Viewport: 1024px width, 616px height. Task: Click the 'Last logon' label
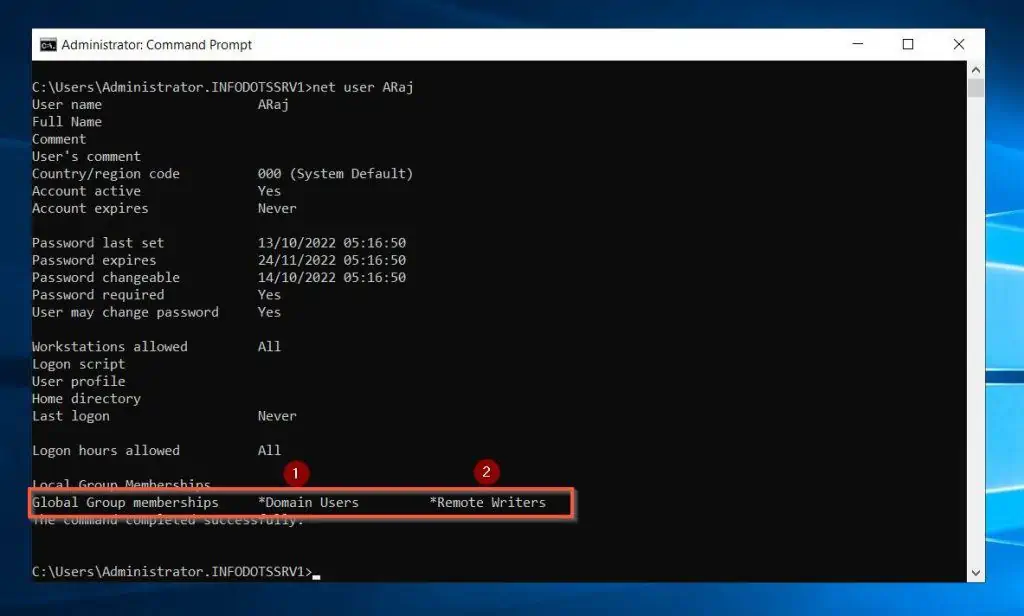pos(71,416)
